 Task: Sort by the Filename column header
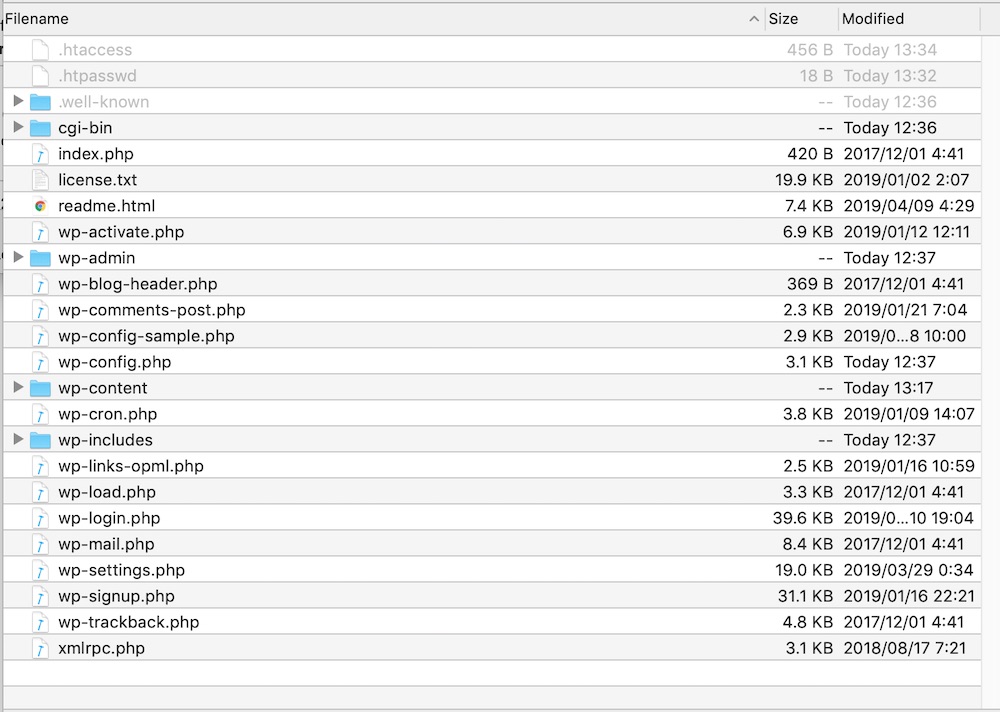pyautogui.click(x=384, y=19)
